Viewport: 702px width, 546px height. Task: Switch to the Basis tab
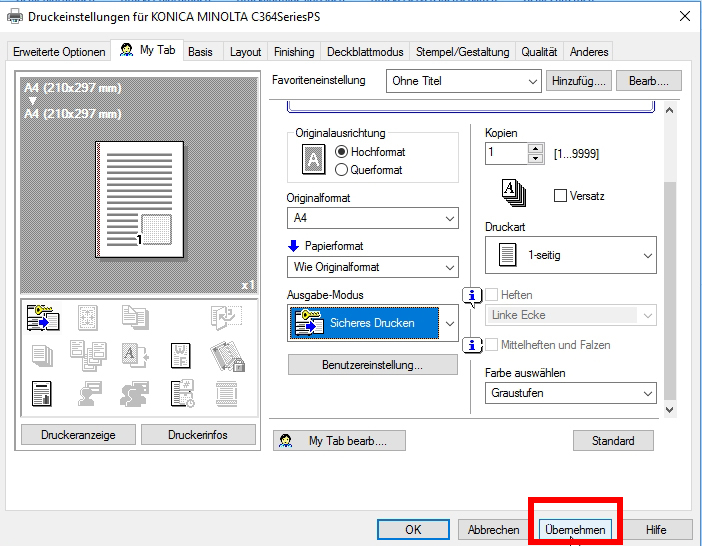point(201,52)
